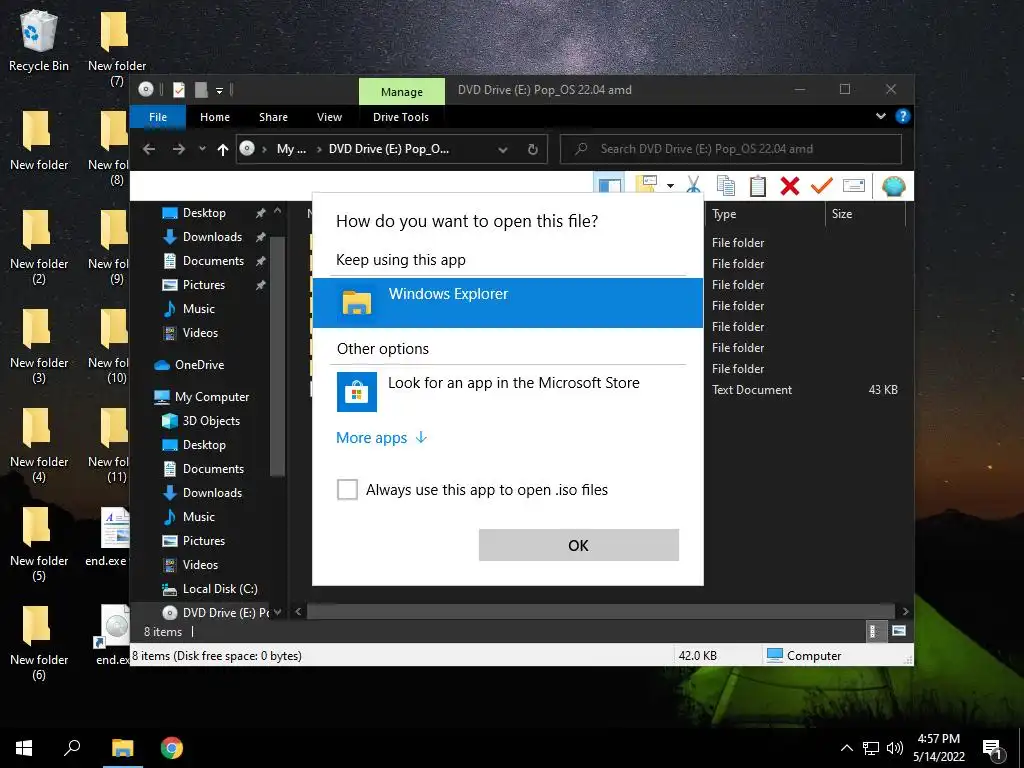Click the Copy toolbar icon

click(x=726, y=186)
